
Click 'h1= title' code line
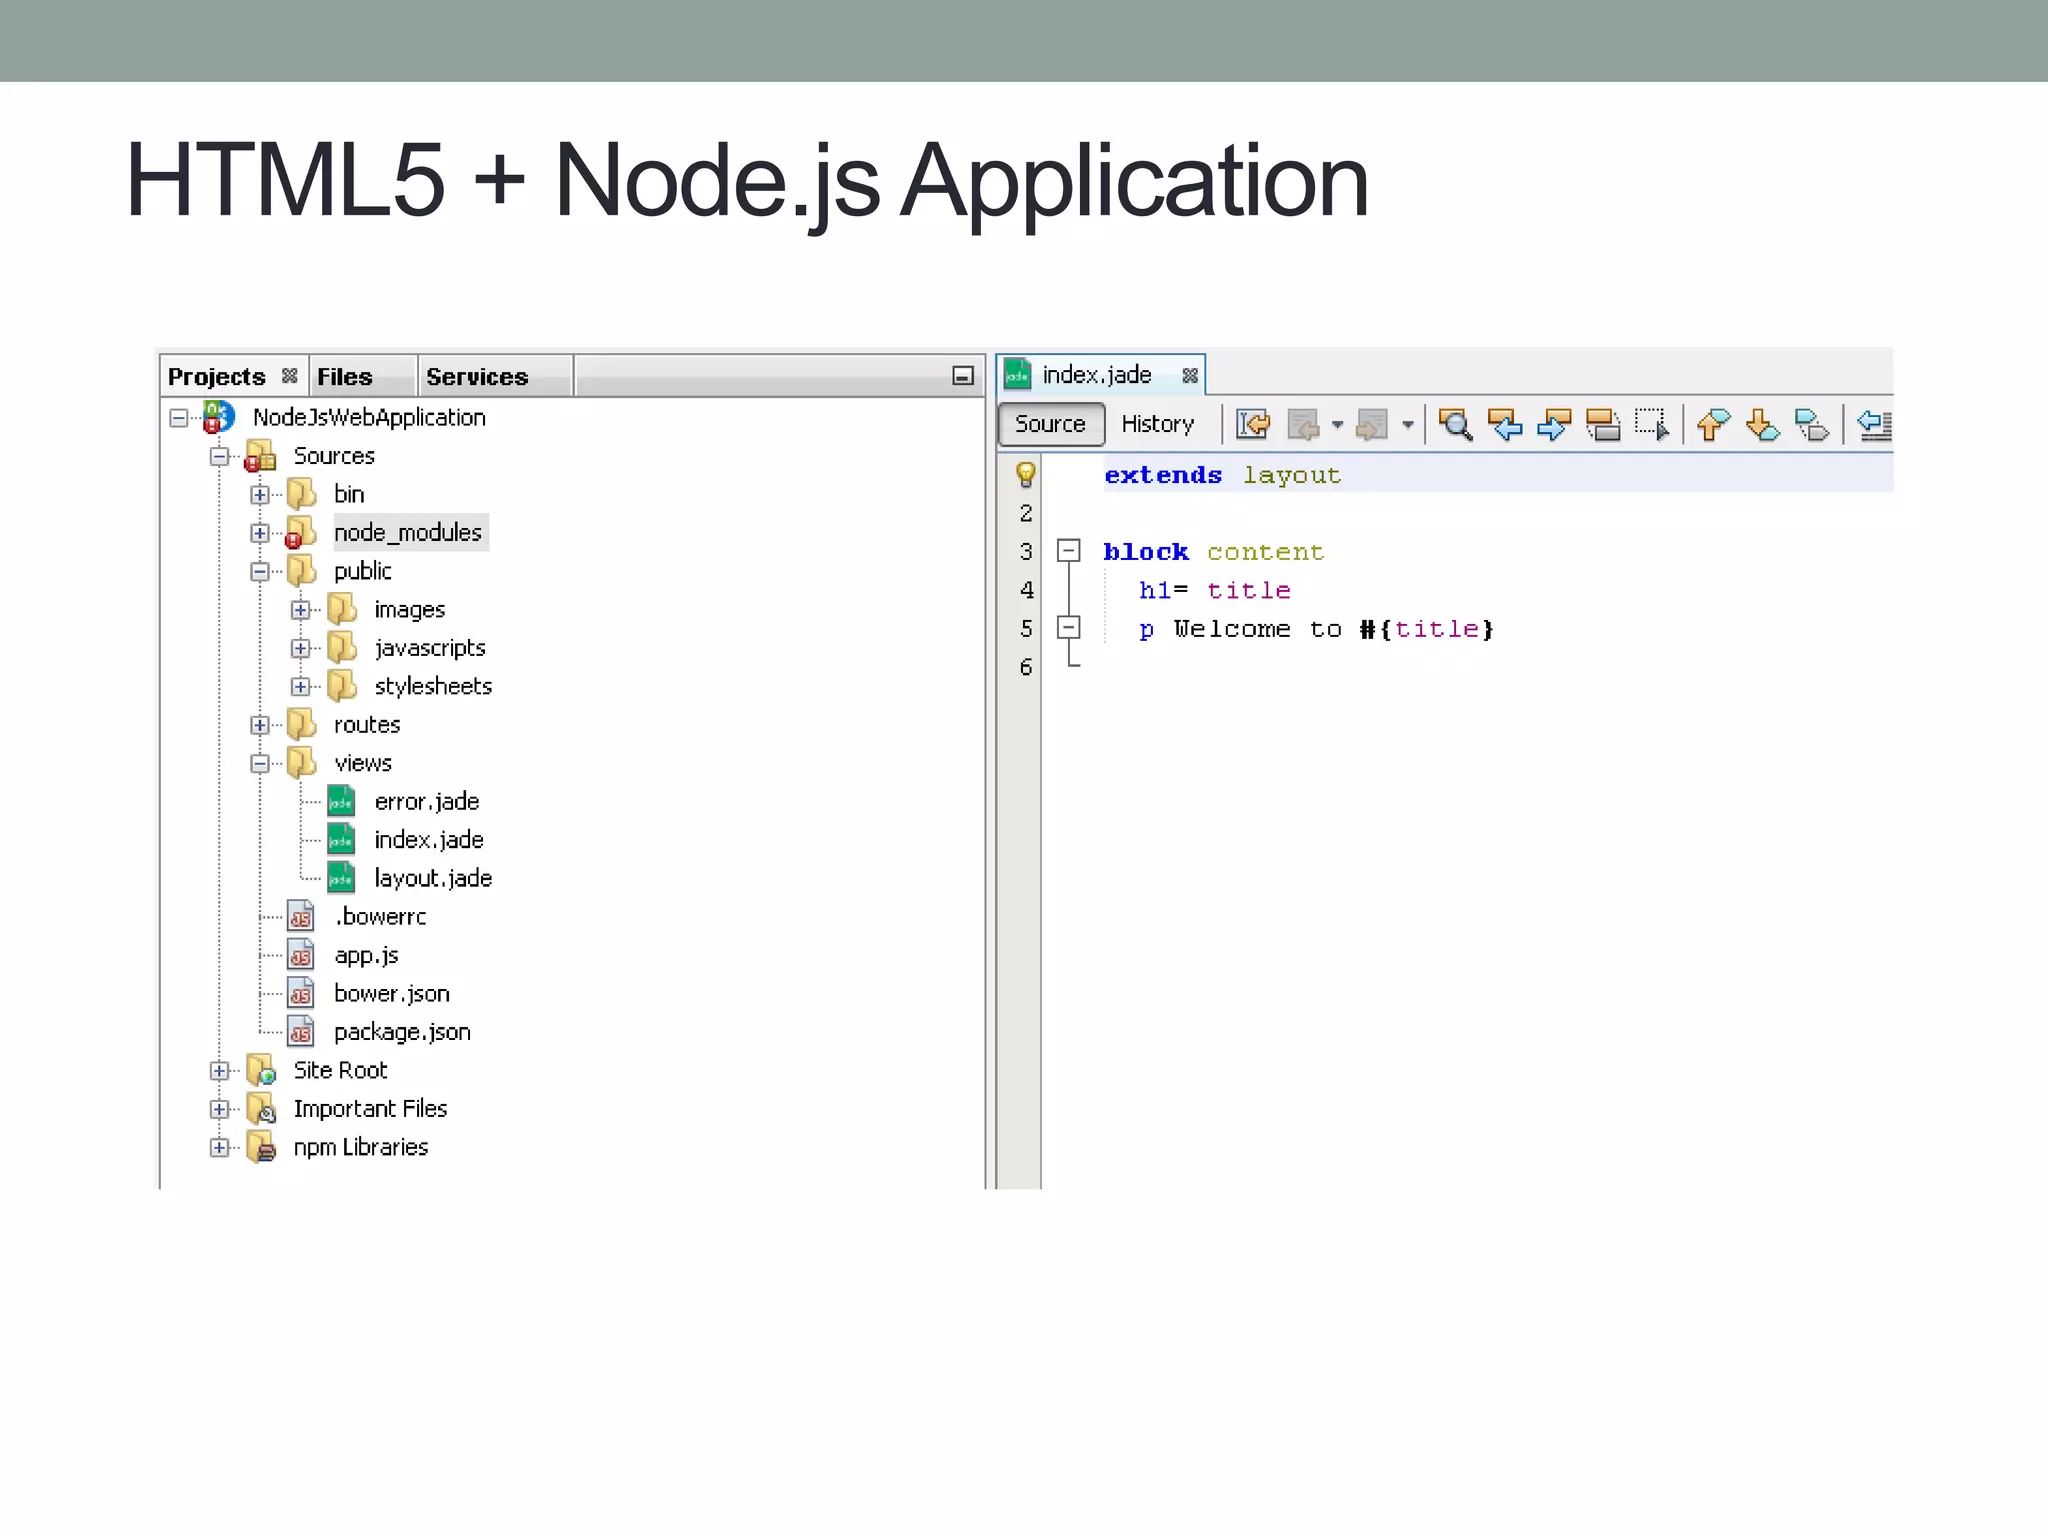coord(1215,590)
